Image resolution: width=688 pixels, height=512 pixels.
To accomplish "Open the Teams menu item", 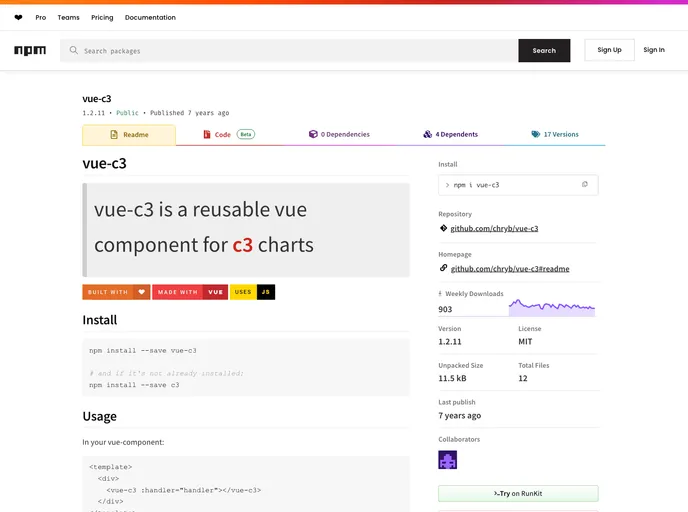I will (x=68, y=18).
